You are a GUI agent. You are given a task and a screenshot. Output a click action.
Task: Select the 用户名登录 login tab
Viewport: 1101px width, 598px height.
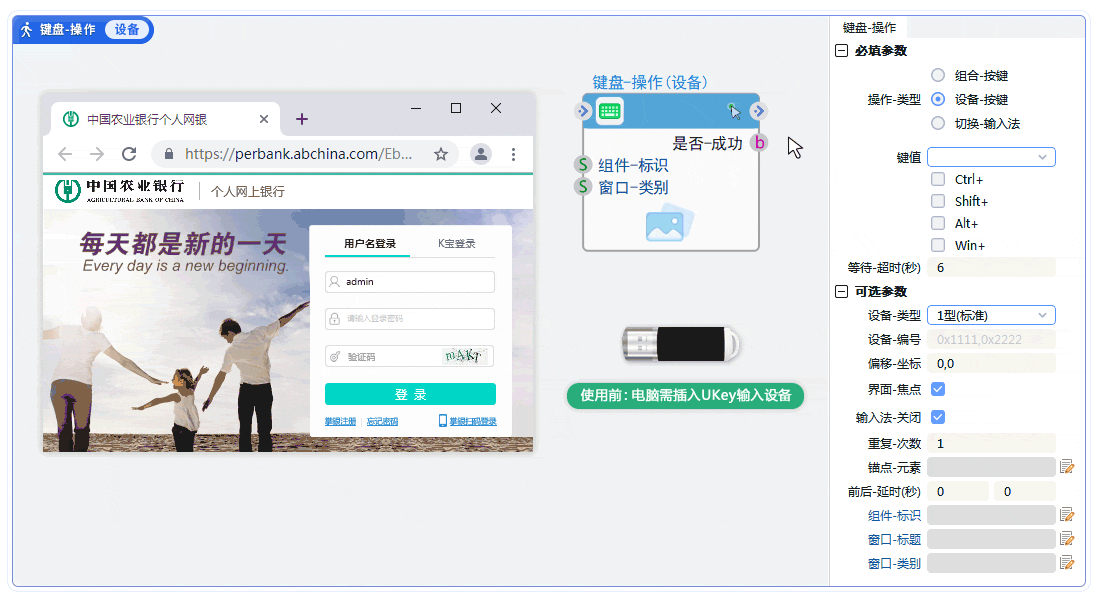tap(369, 244)
